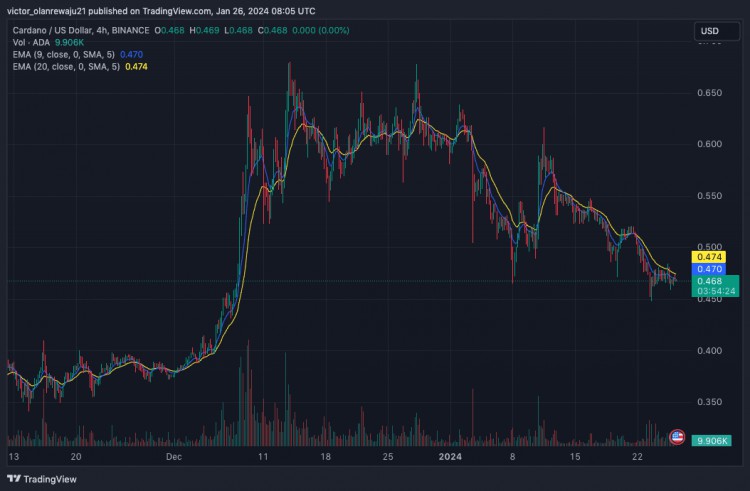Click the Dec label on time axis
750x491 pixels.
click(174, 457)
